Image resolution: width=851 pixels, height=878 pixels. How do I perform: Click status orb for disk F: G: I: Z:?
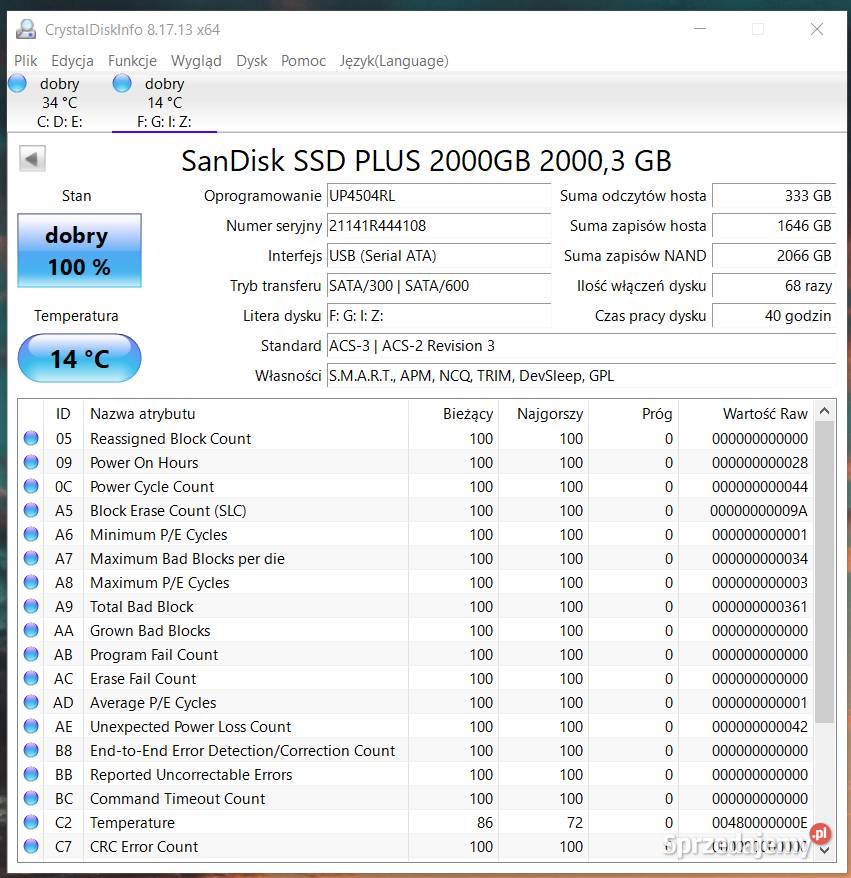122,83
